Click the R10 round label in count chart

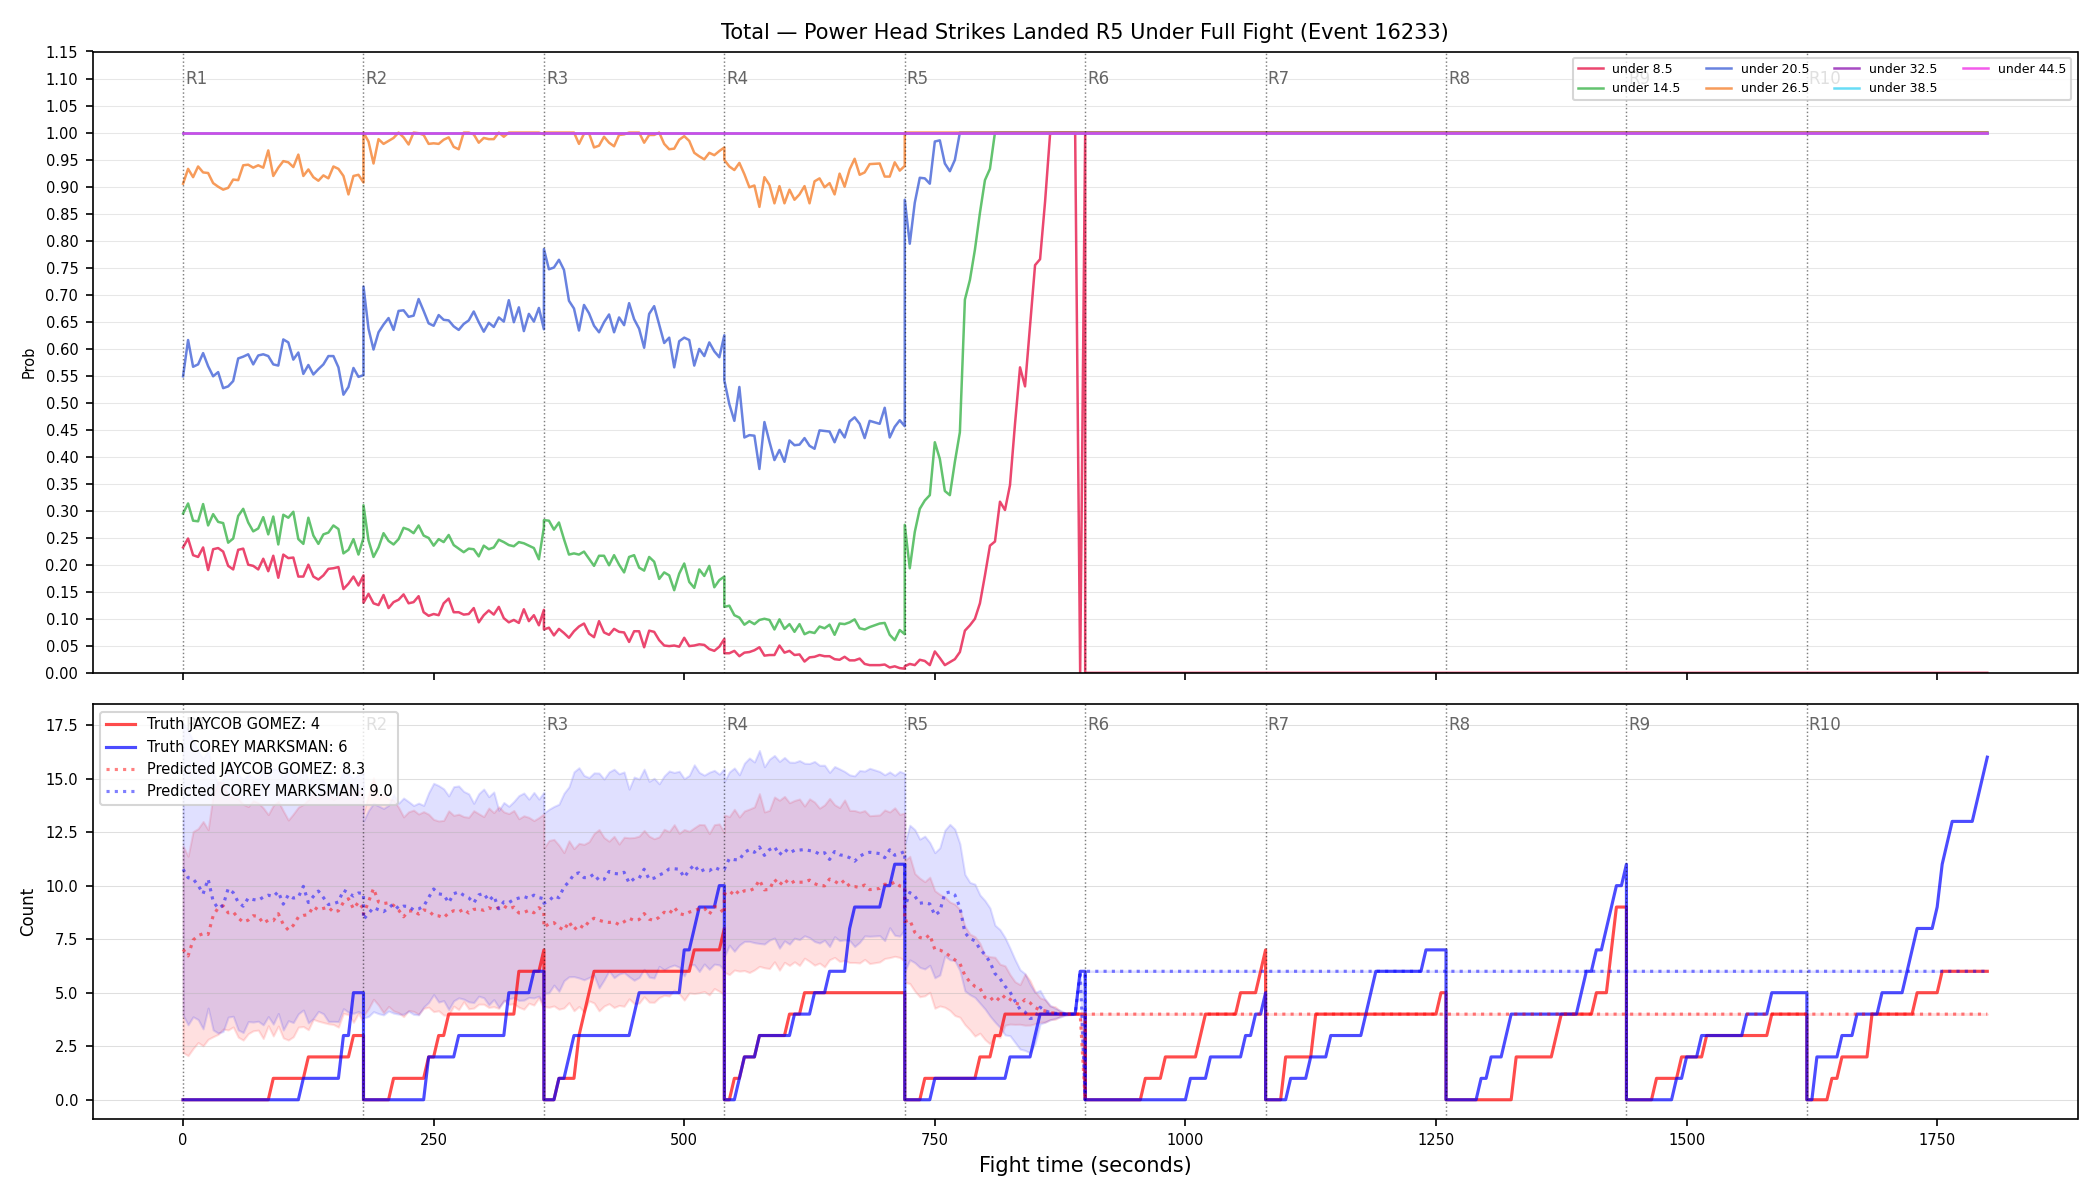(1824, 724)
